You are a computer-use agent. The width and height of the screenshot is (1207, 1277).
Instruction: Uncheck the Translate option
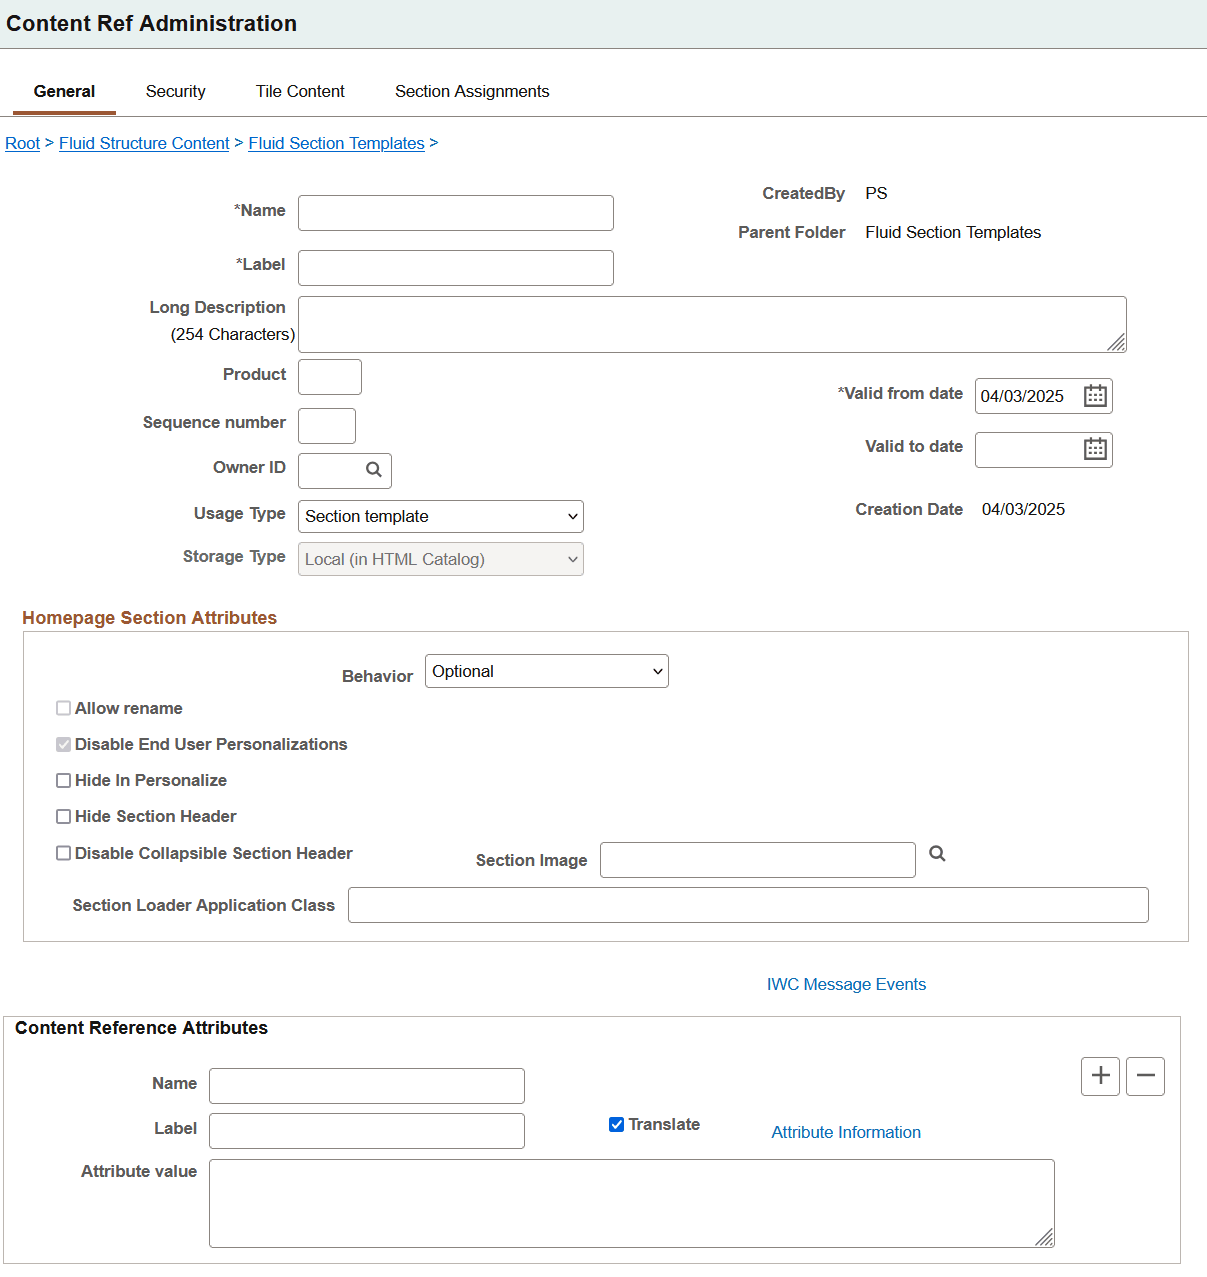(x=616, y=1124)
